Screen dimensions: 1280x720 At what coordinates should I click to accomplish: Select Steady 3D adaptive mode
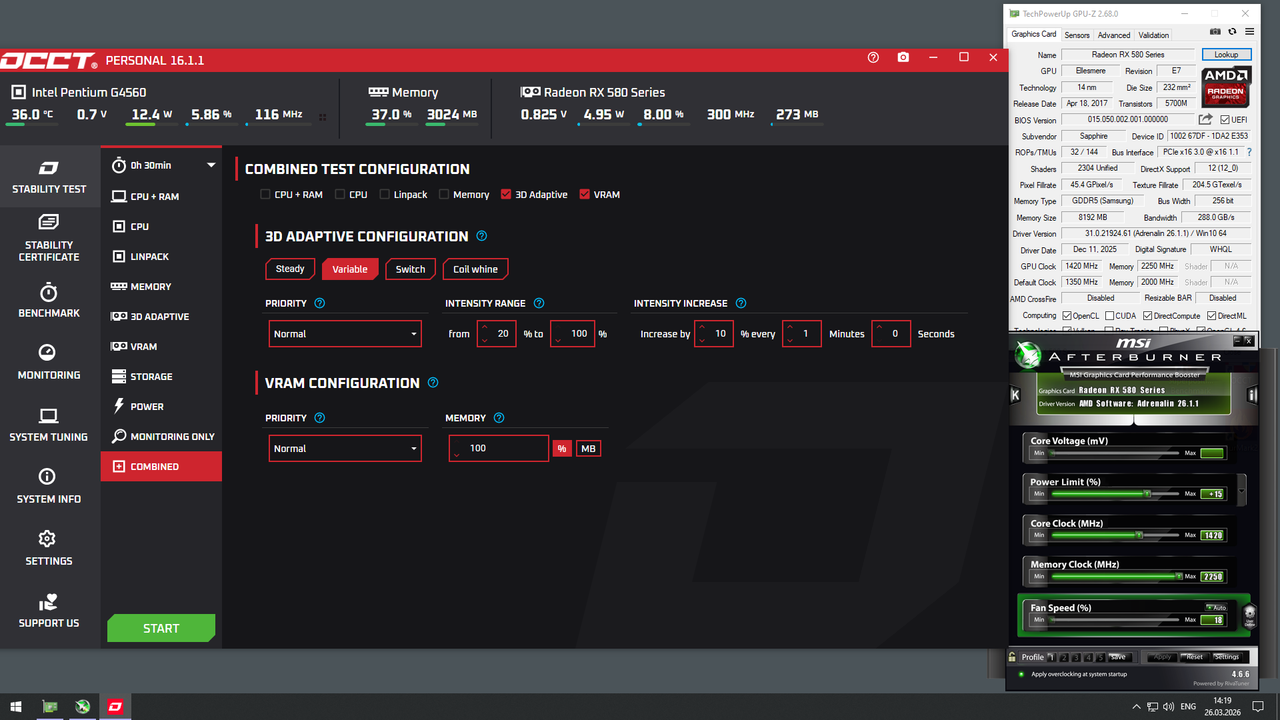click(290, 269)
